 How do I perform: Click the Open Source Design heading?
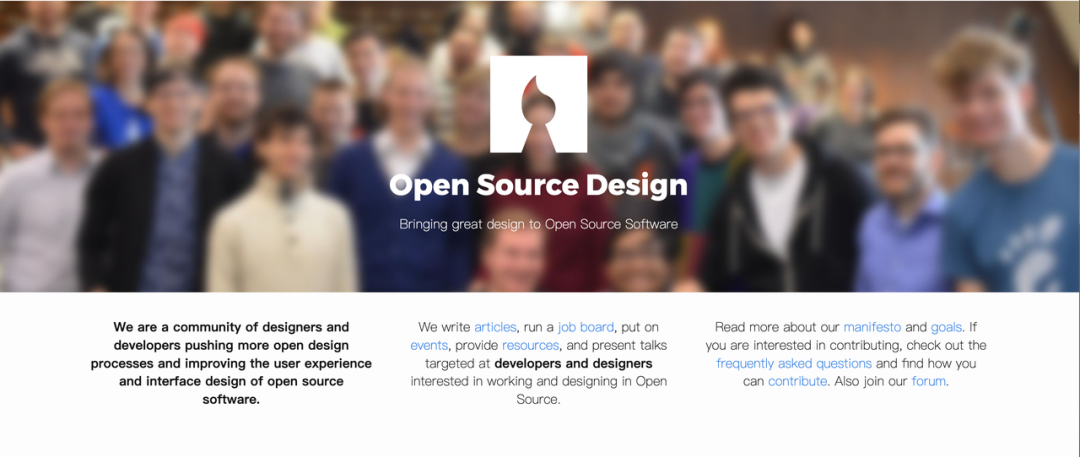point(538,185)
